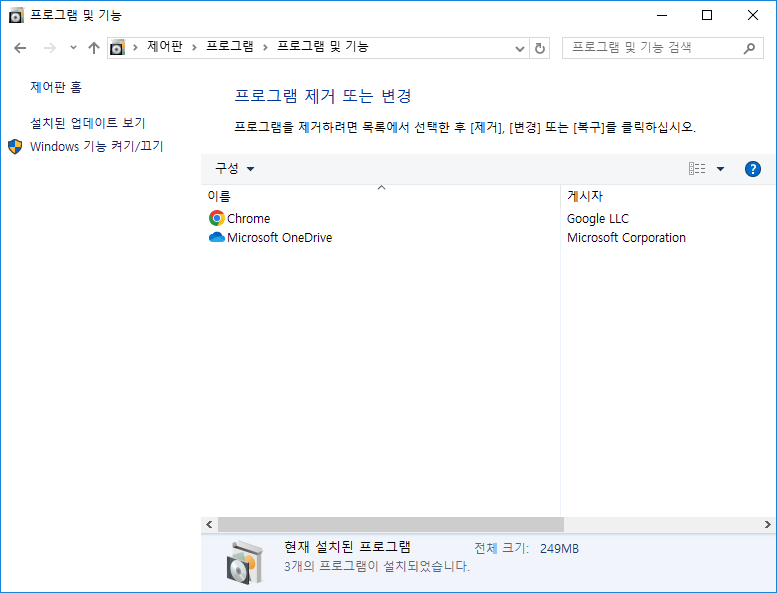Refresh the programs list
This screenshot has height=593, width=777.
[x=540, y=49]
